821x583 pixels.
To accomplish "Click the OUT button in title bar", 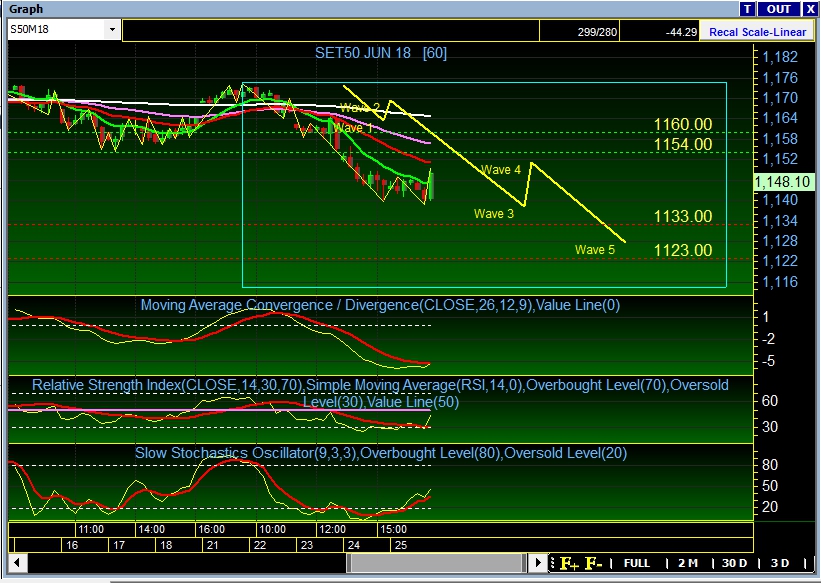I will 778,9.
